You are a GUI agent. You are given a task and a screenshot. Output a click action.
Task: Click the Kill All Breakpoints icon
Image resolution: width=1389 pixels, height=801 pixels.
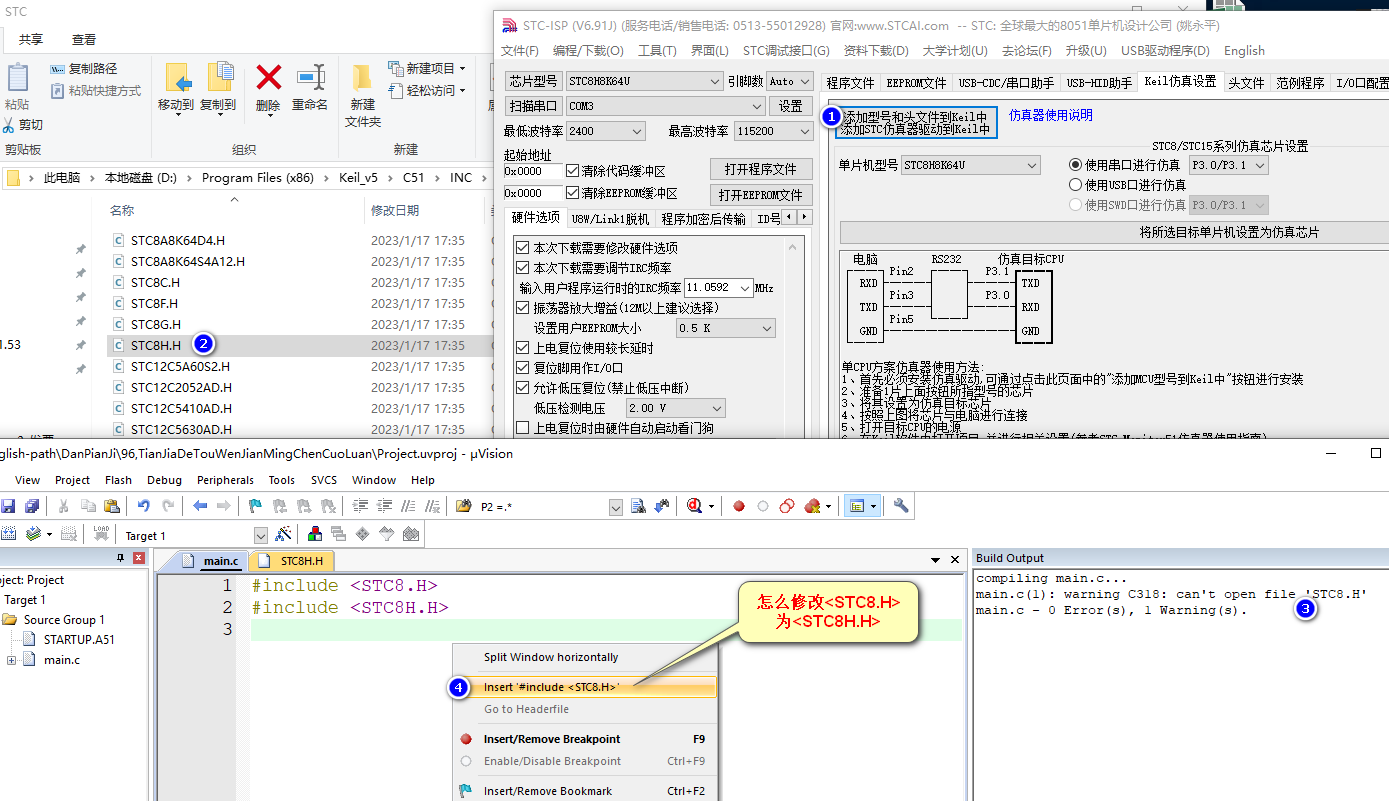pos(812,506)
